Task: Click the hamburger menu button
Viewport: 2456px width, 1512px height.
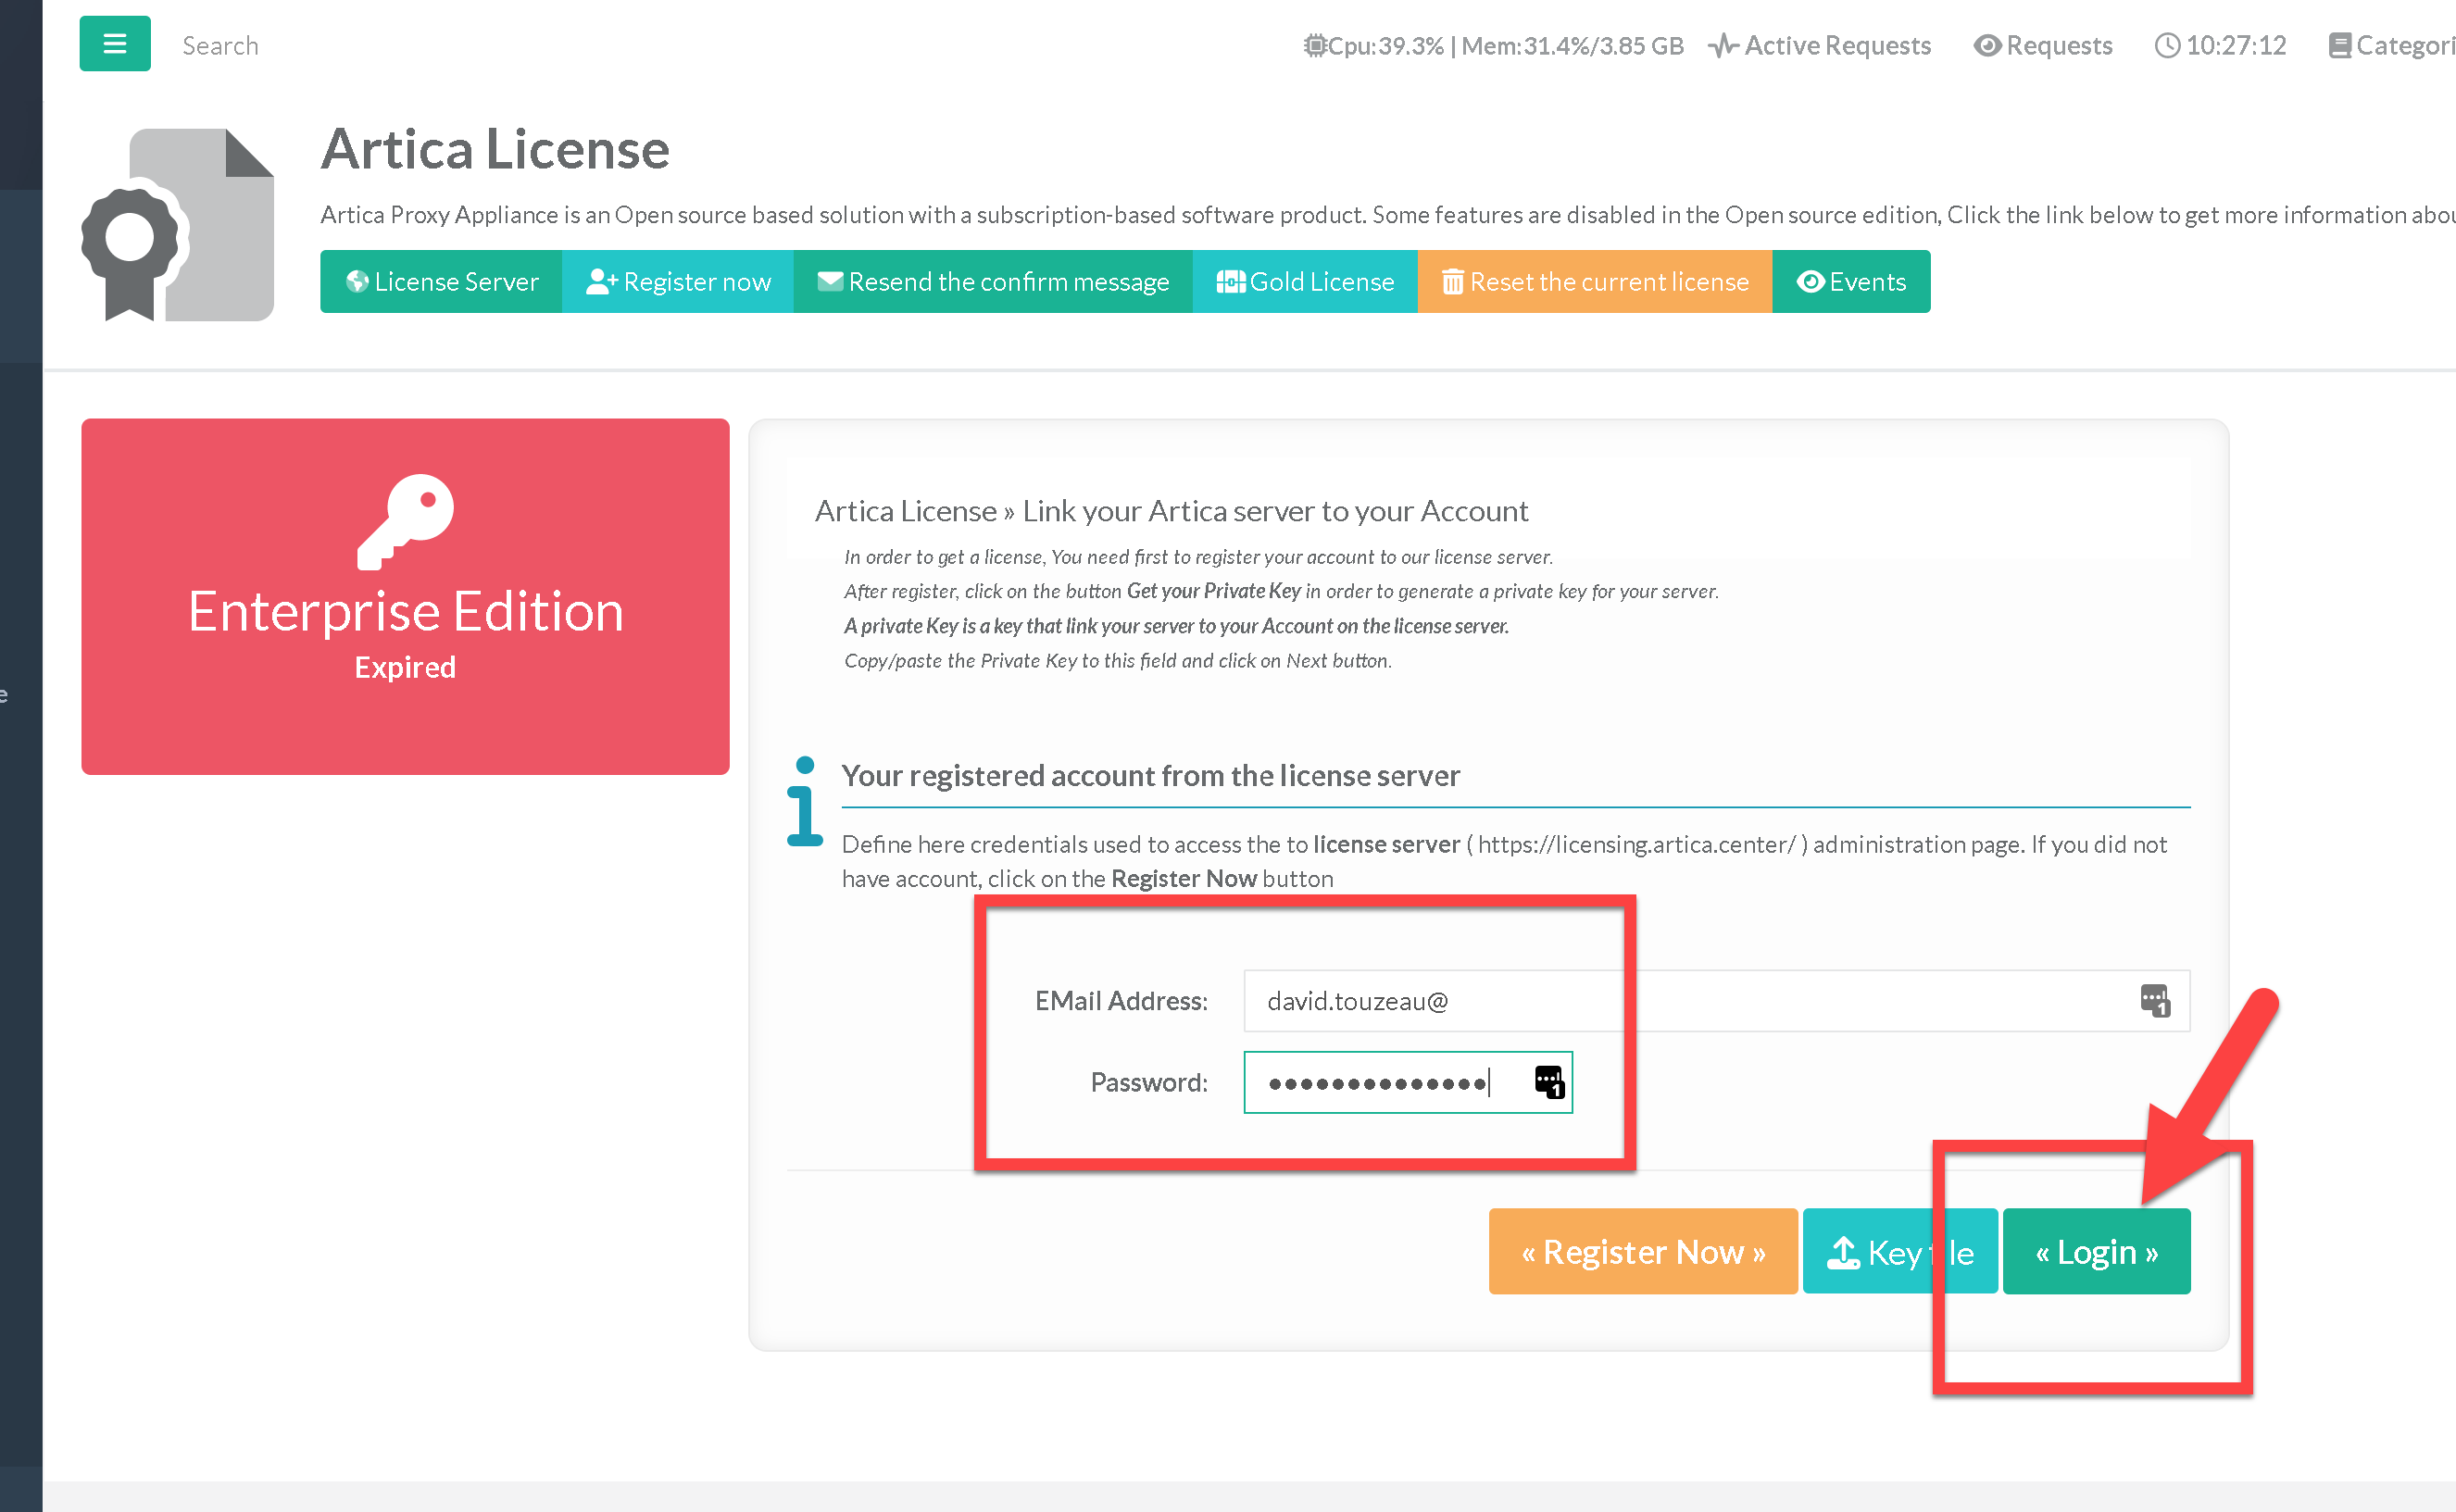Action: tap(115, 44)
